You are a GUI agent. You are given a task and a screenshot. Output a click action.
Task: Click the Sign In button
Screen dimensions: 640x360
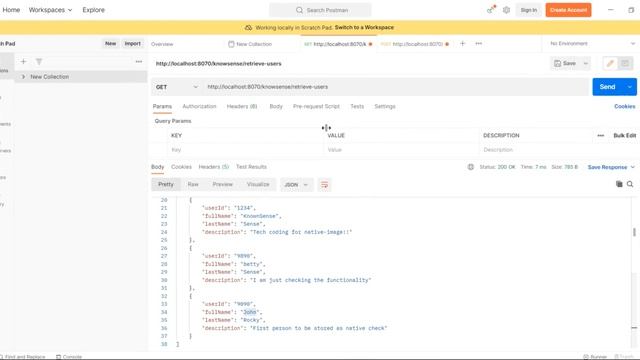[x=529, y=10]
